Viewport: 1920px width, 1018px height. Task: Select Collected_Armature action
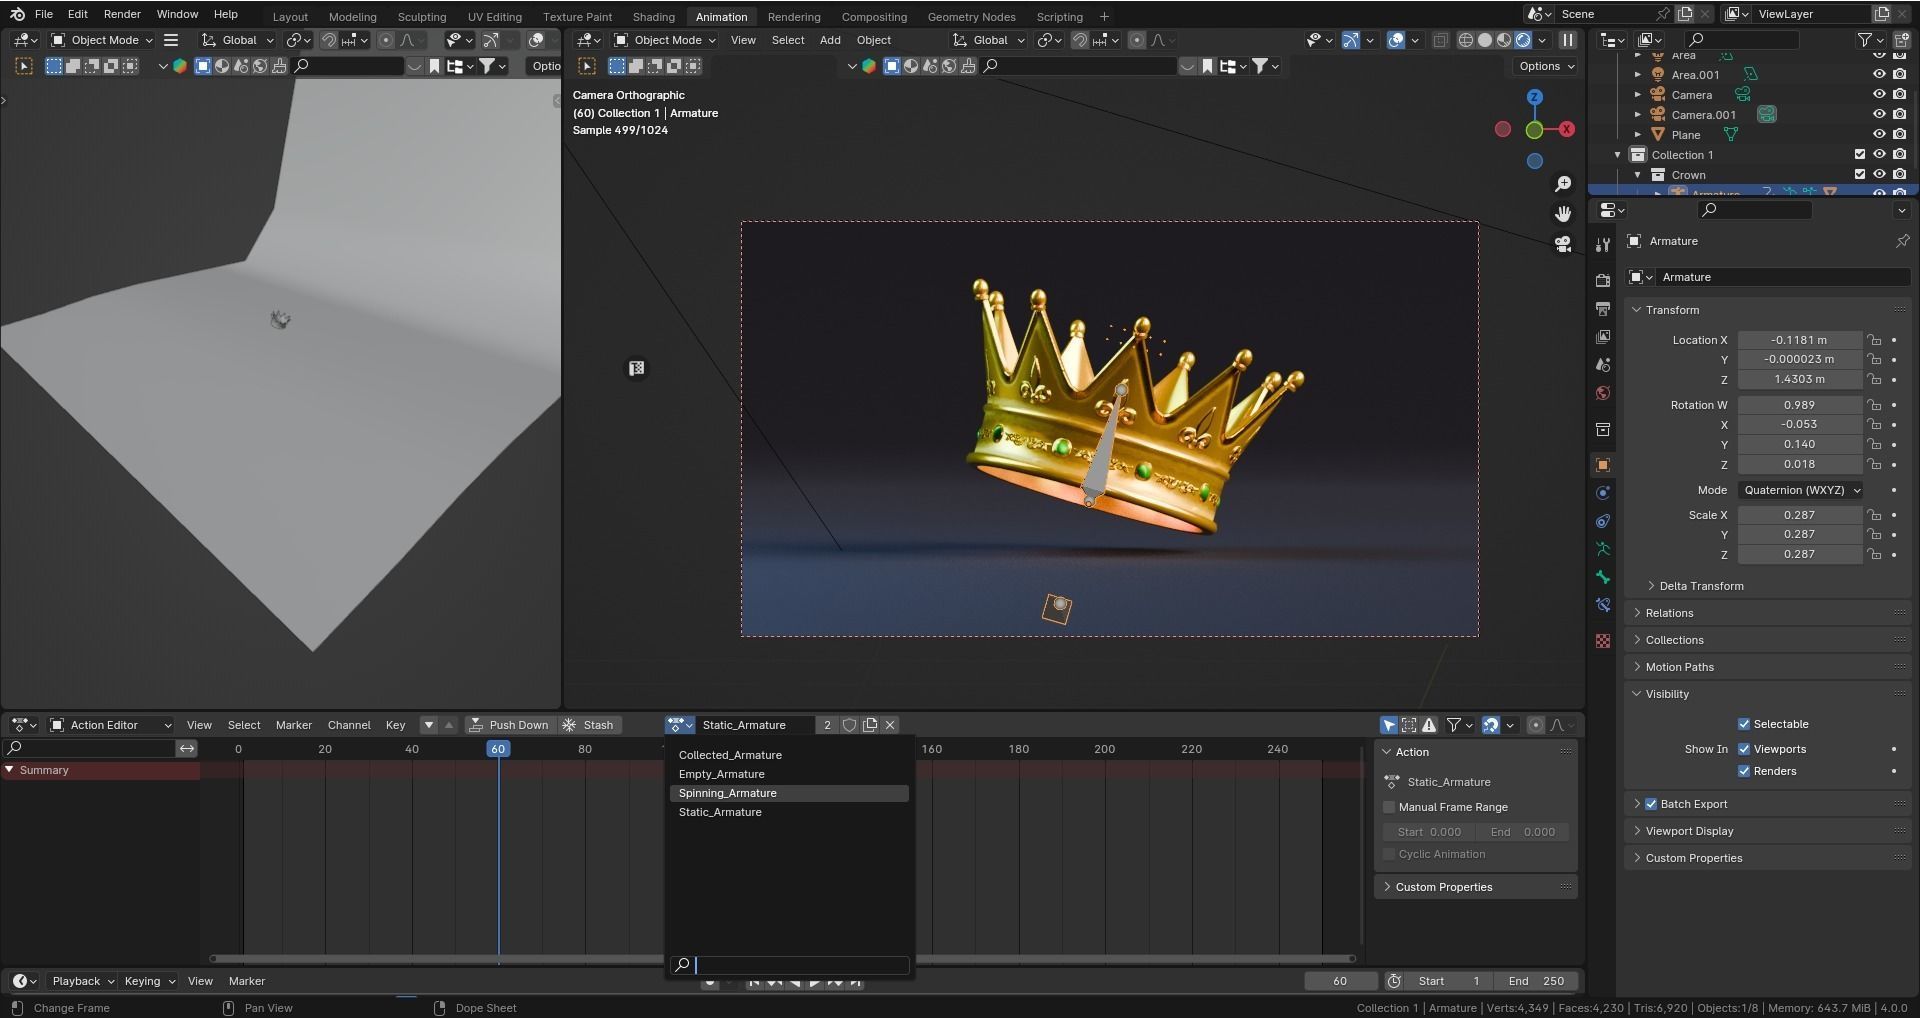789,755
